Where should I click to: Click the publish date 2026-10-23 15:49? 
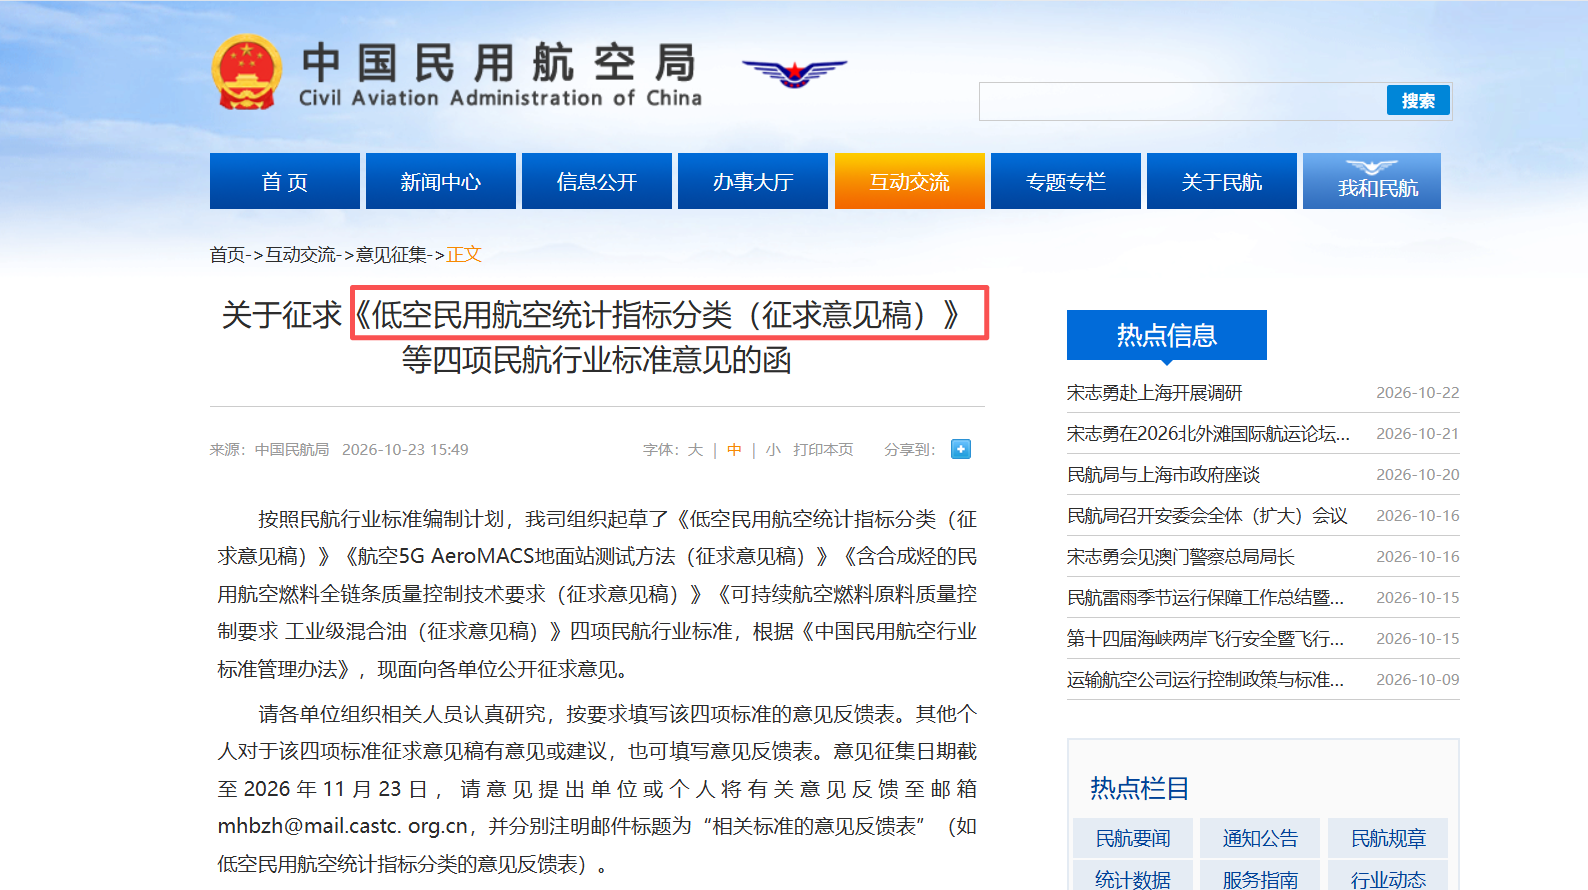tap(405, 450)
